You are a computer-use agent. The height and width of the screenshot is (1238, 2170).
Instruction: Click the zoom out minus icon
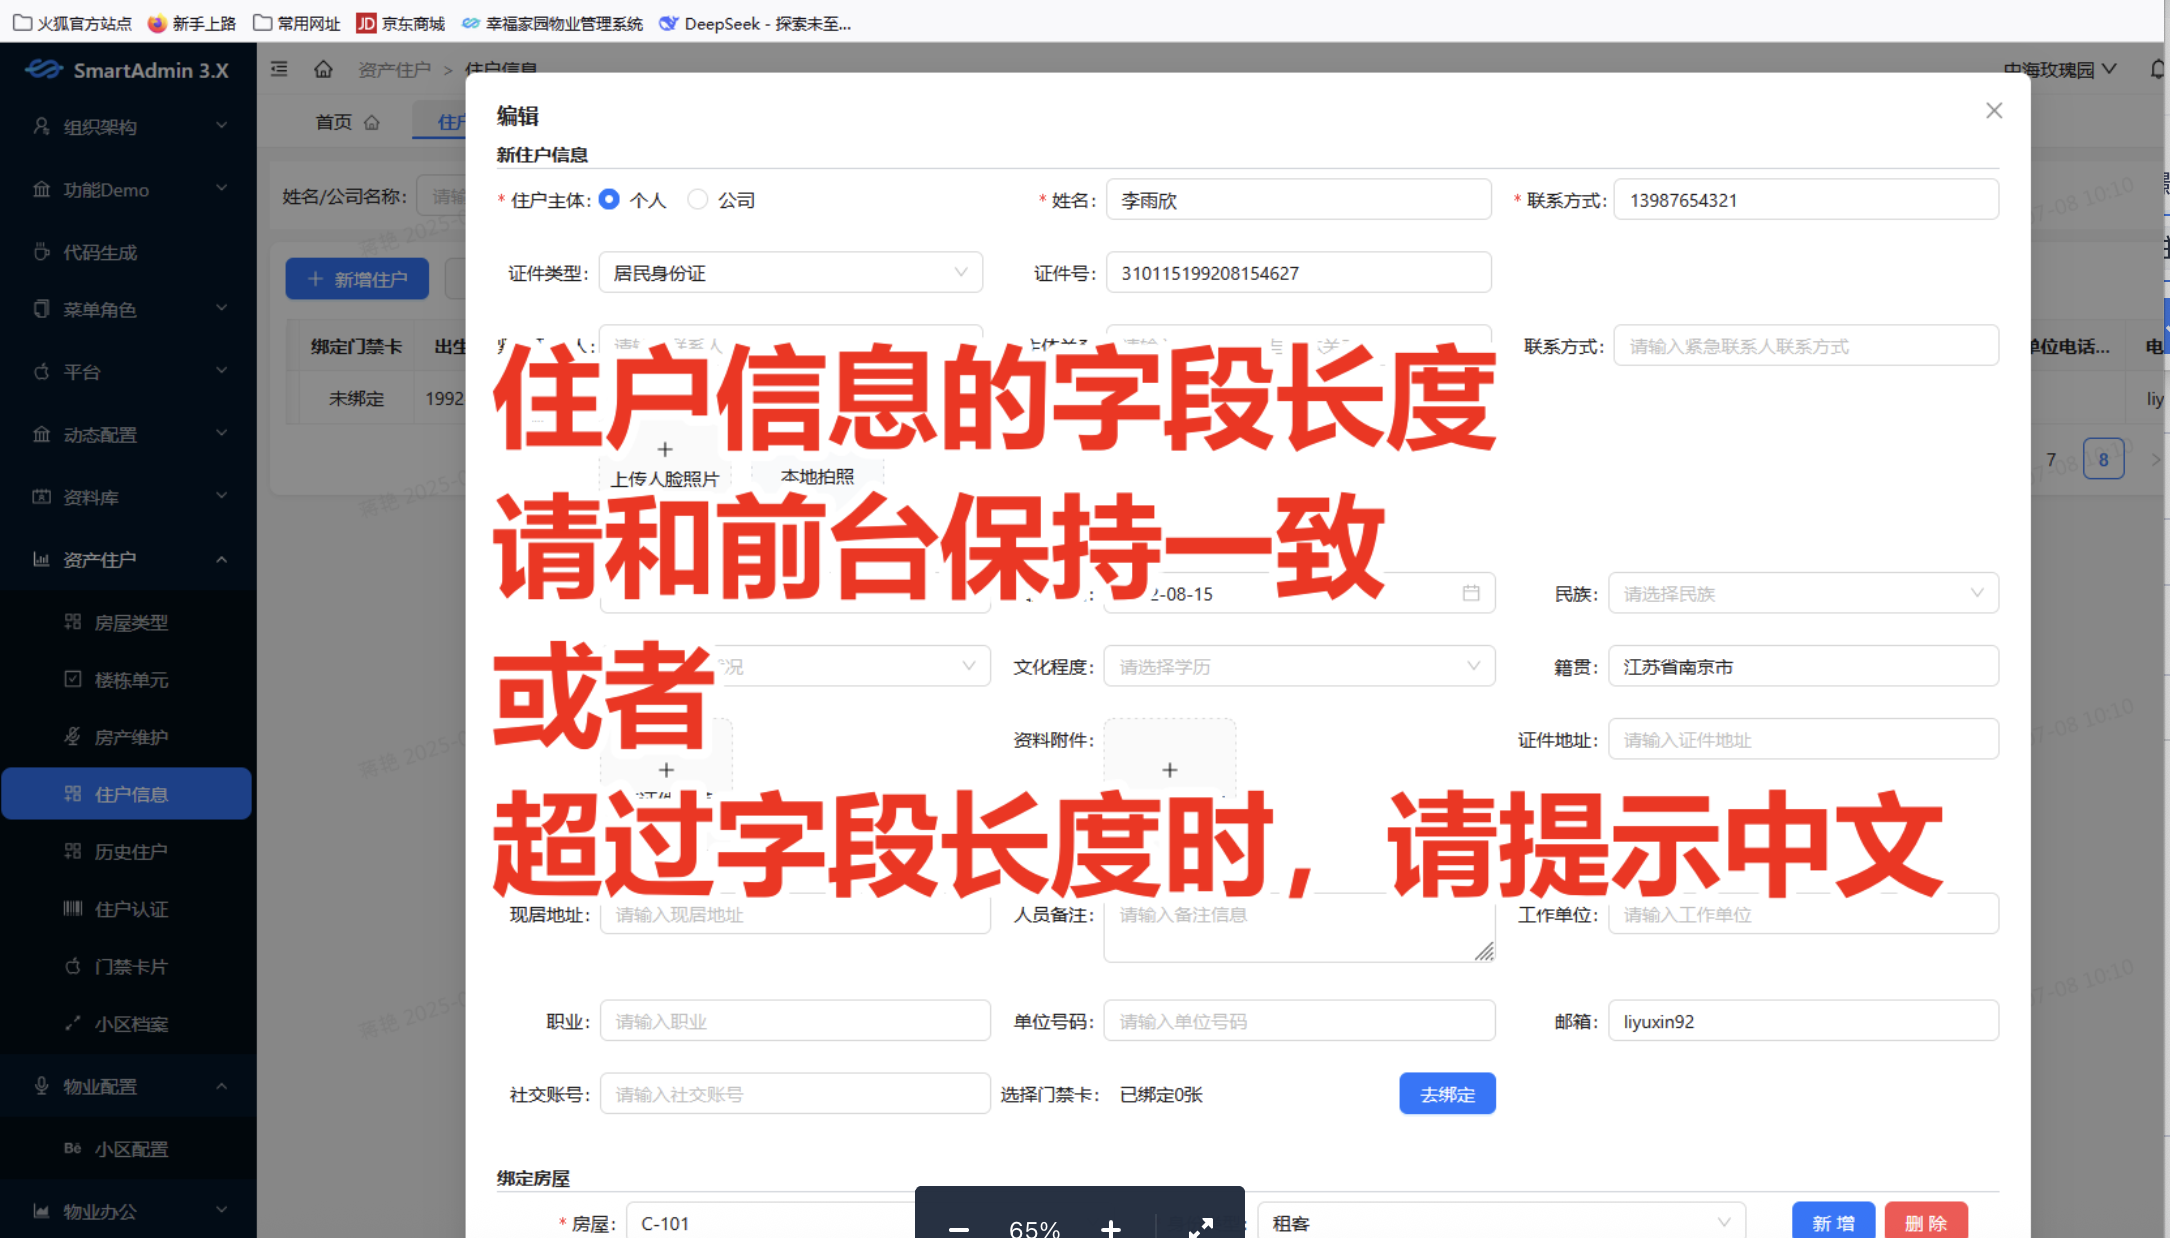pyautogui.click(x=959, y=1228)
